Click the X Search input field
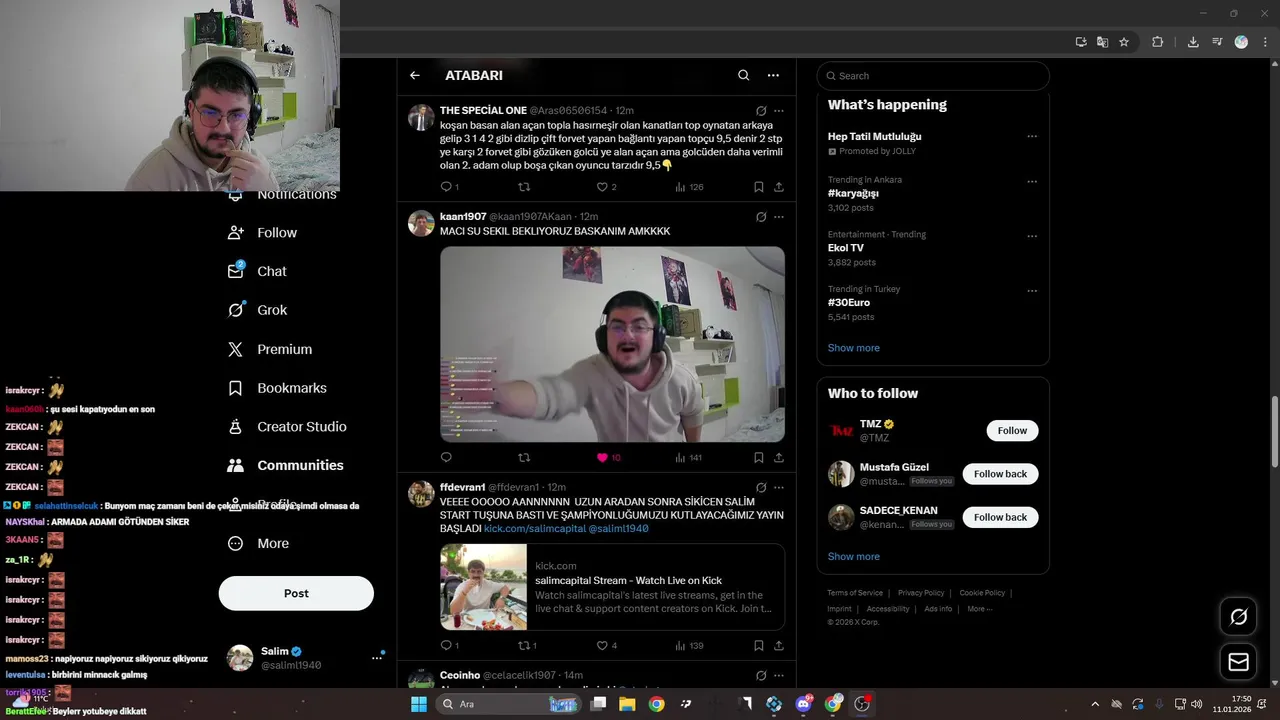The height and width of the screenshot is (720, 1280). (933, 76)
